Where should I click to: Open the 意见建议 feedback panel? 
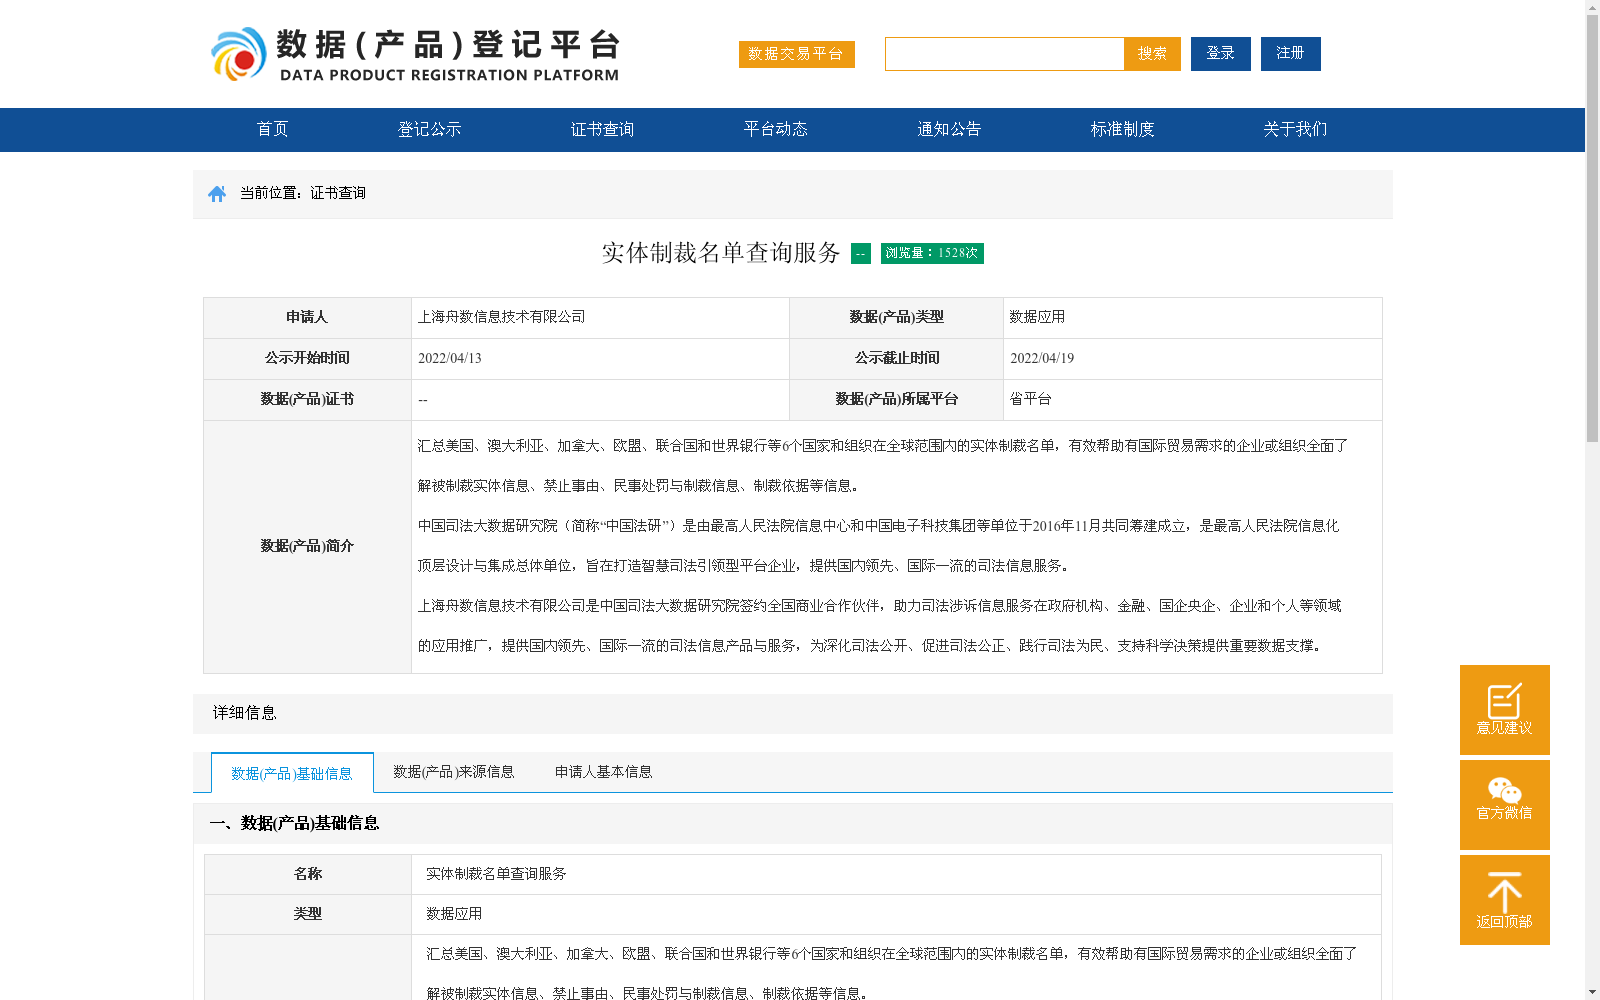click(x=1504, y=710)
